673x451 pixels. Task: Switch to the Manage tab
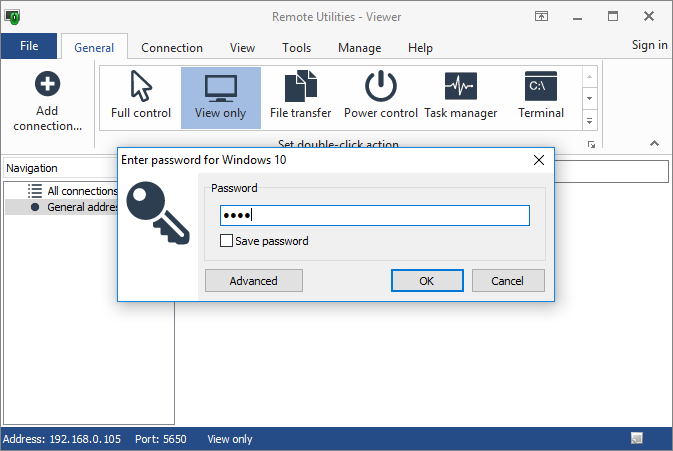click(x=359, y=48)
